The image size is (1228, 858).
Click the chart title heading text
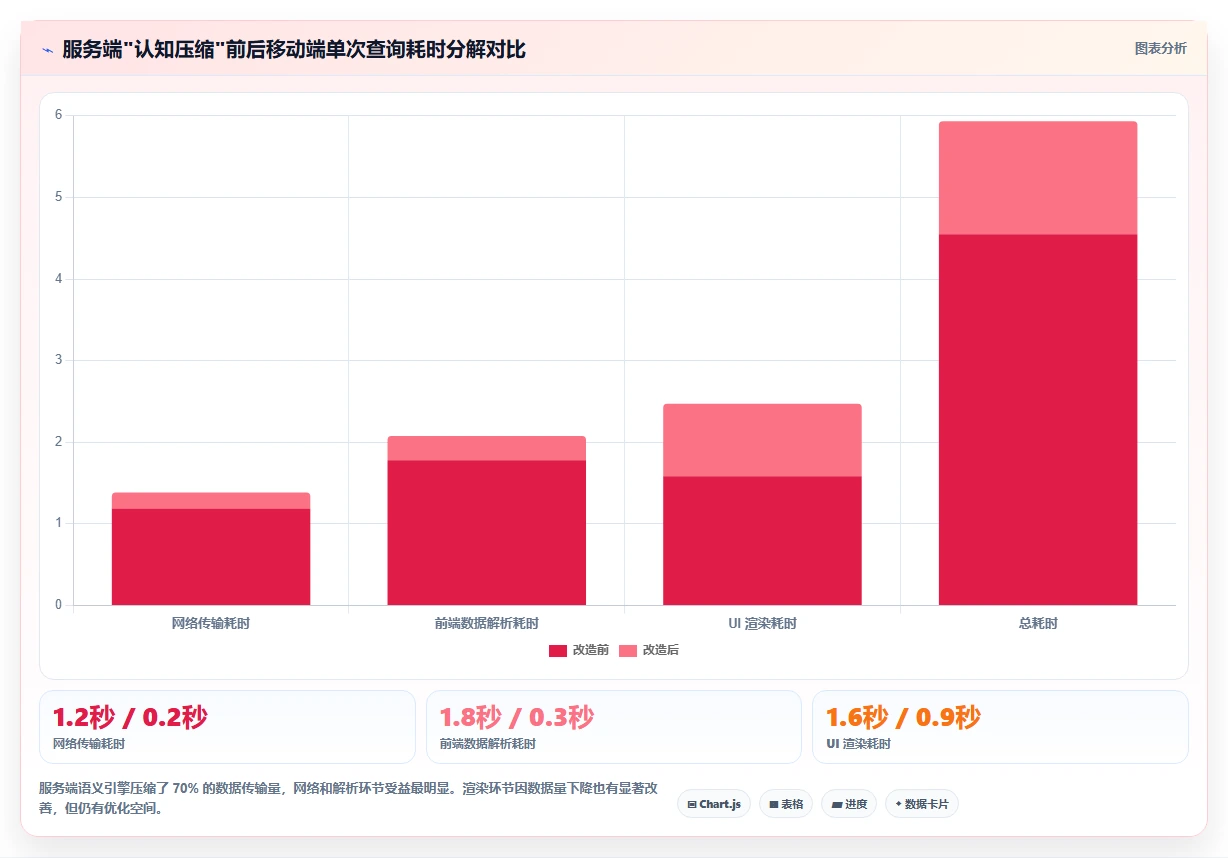(293, 49)
